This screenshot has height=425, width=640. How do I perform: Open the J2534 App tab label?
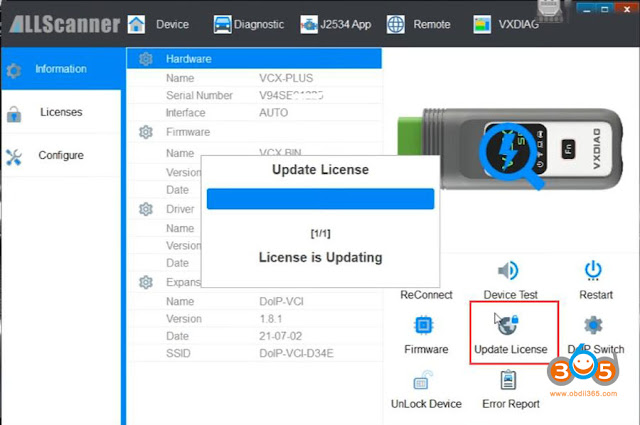pos(345,24)
